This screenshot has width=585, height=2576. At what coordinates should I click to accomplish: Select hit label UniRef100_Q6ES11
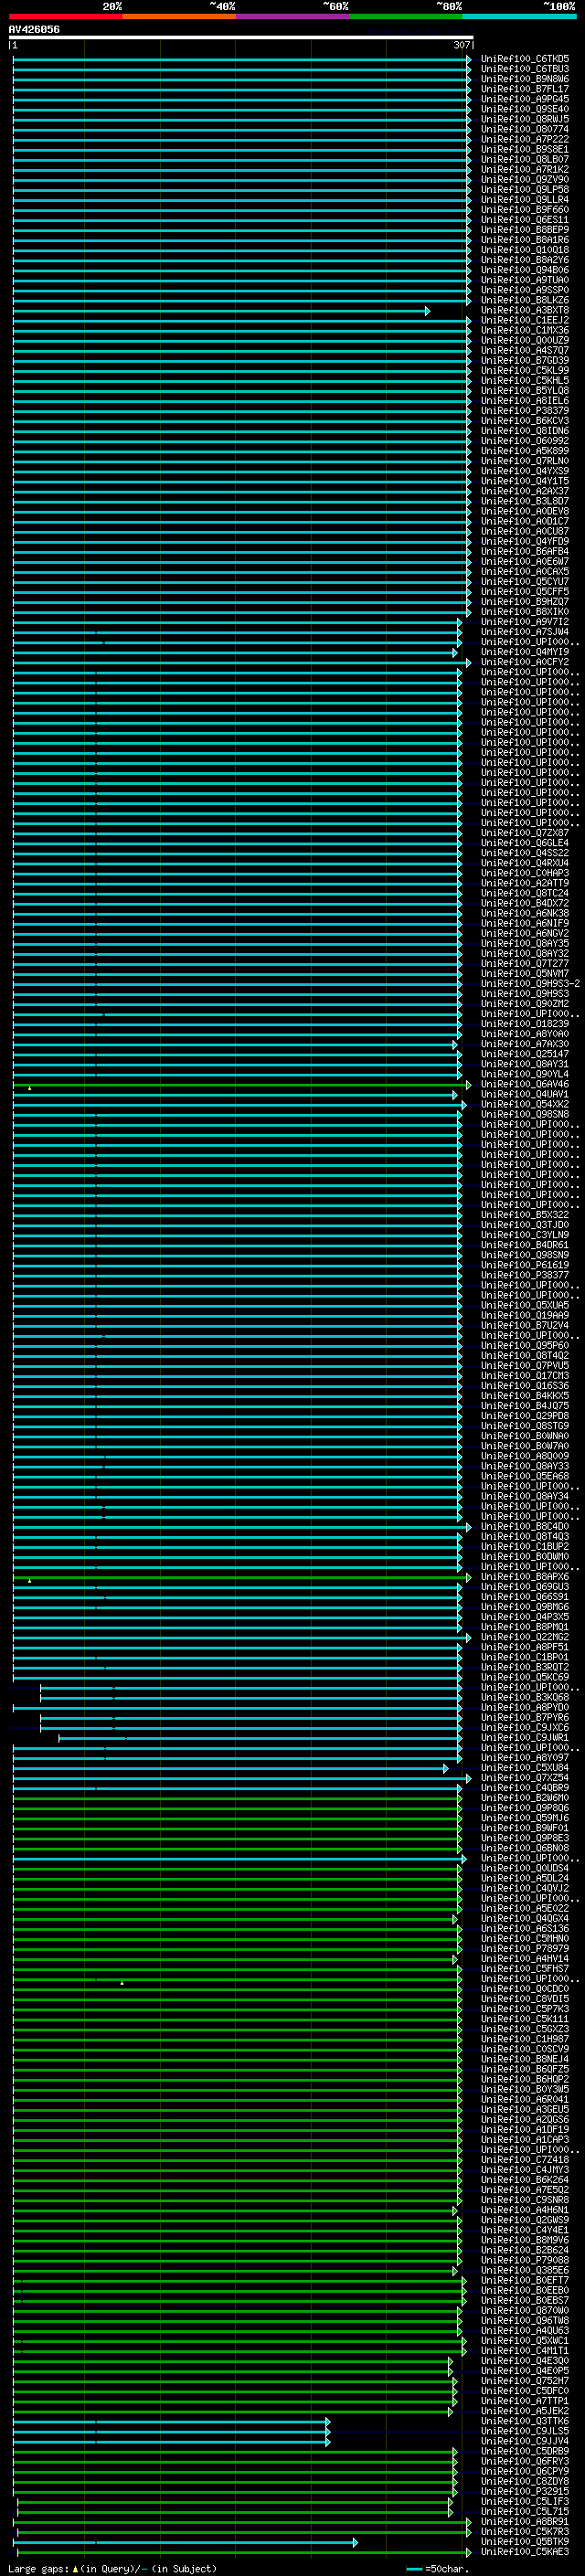(525, 220)
